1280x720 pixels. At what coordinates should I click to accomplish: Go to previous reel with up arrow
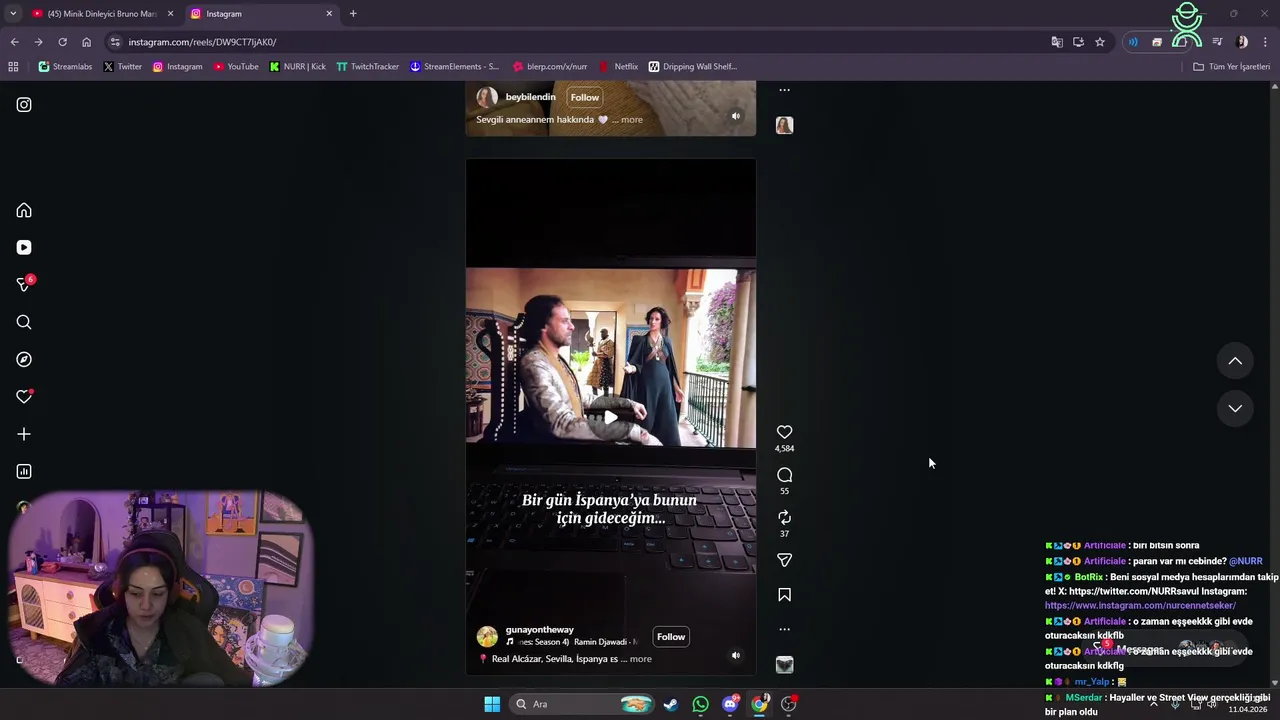click(x=1235, y=361)
